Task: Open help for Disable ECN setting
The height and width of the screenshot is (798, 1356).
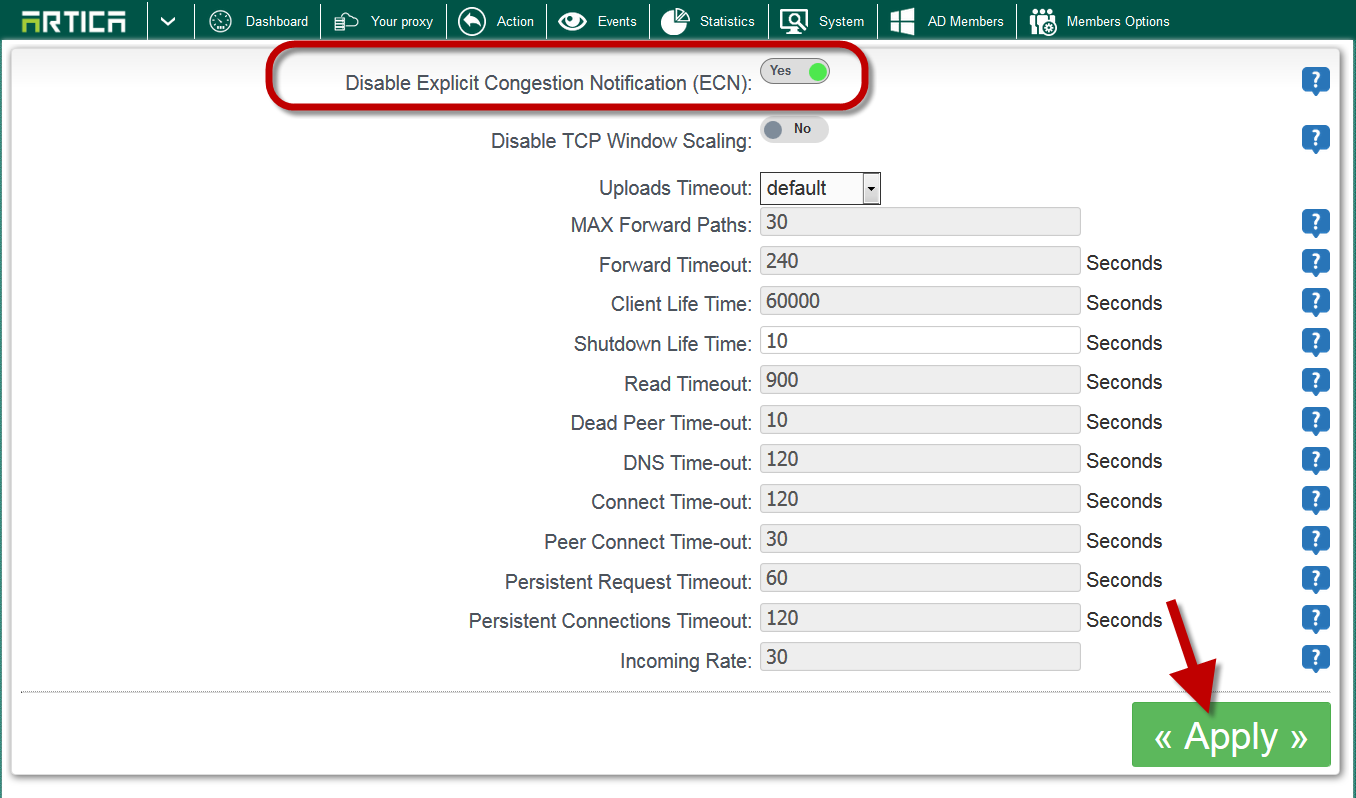Action: click(1315, 81)
